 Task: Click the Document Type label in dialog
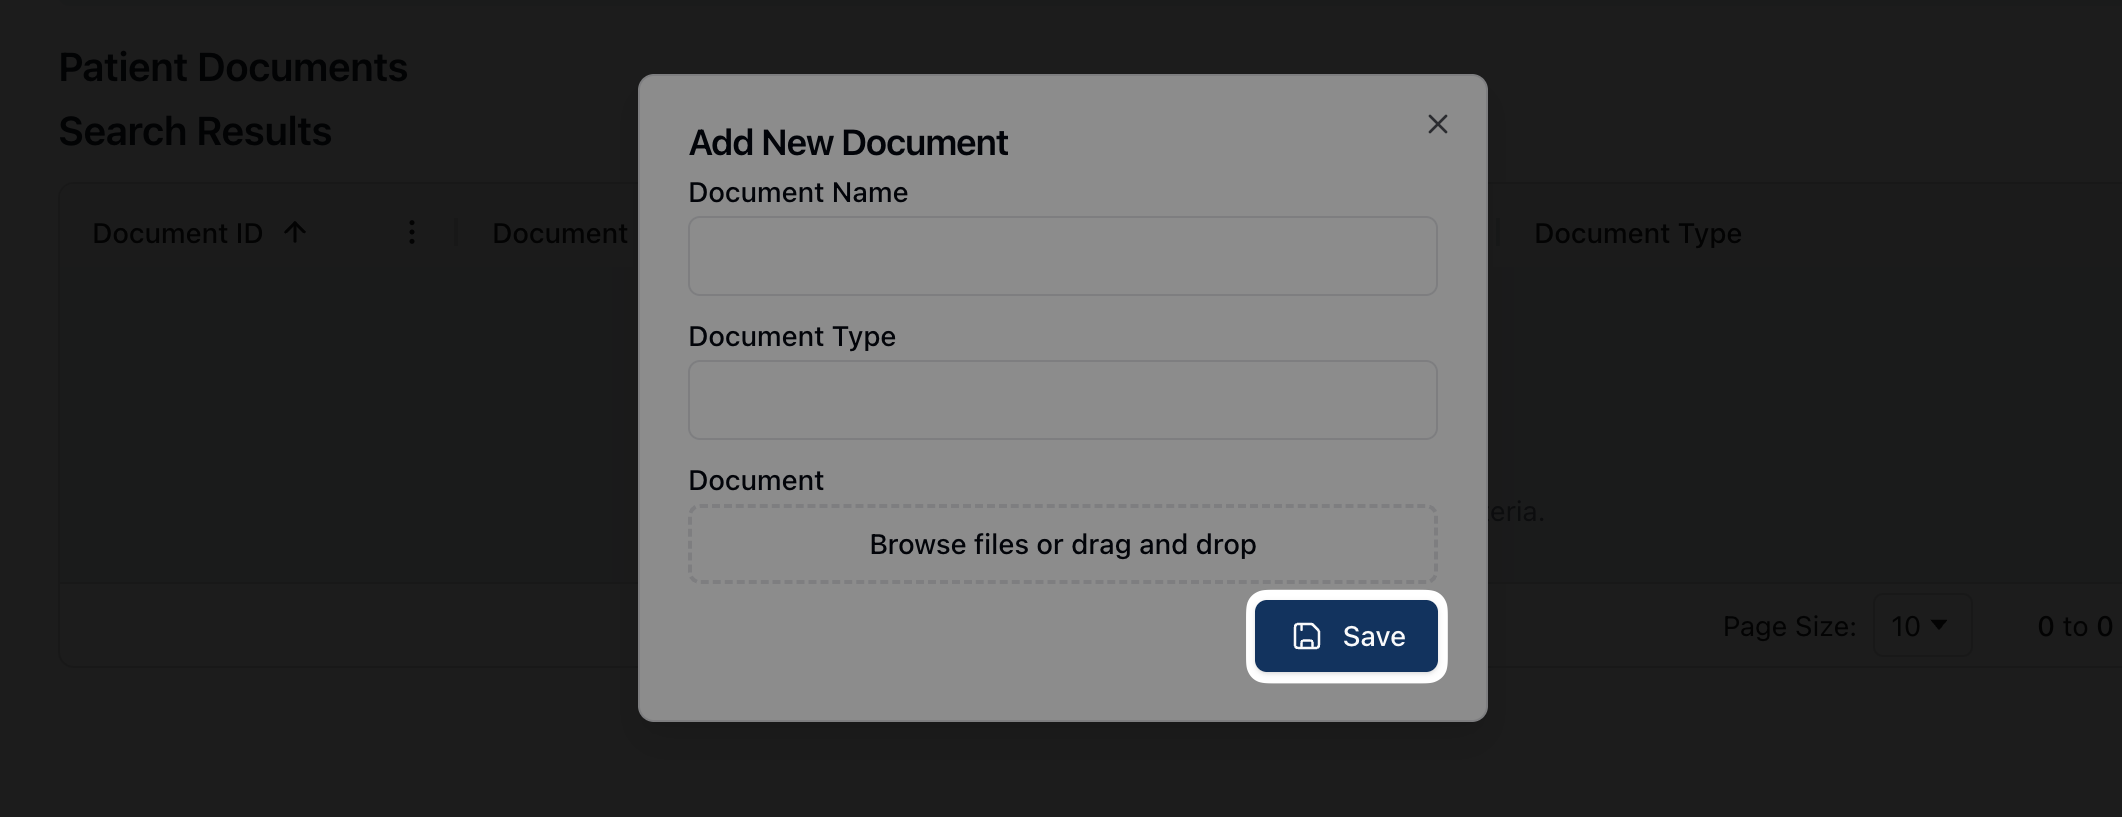click(792, 336)
